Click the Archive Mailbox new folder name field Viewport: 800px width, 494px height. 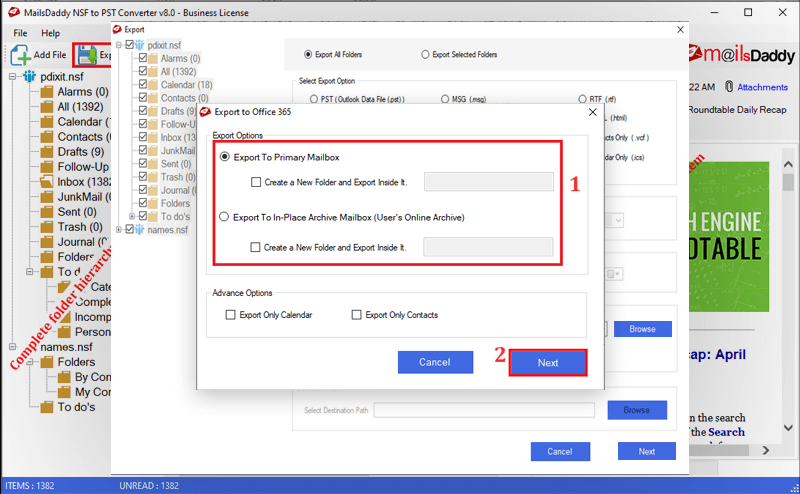[x=488, y=247]
